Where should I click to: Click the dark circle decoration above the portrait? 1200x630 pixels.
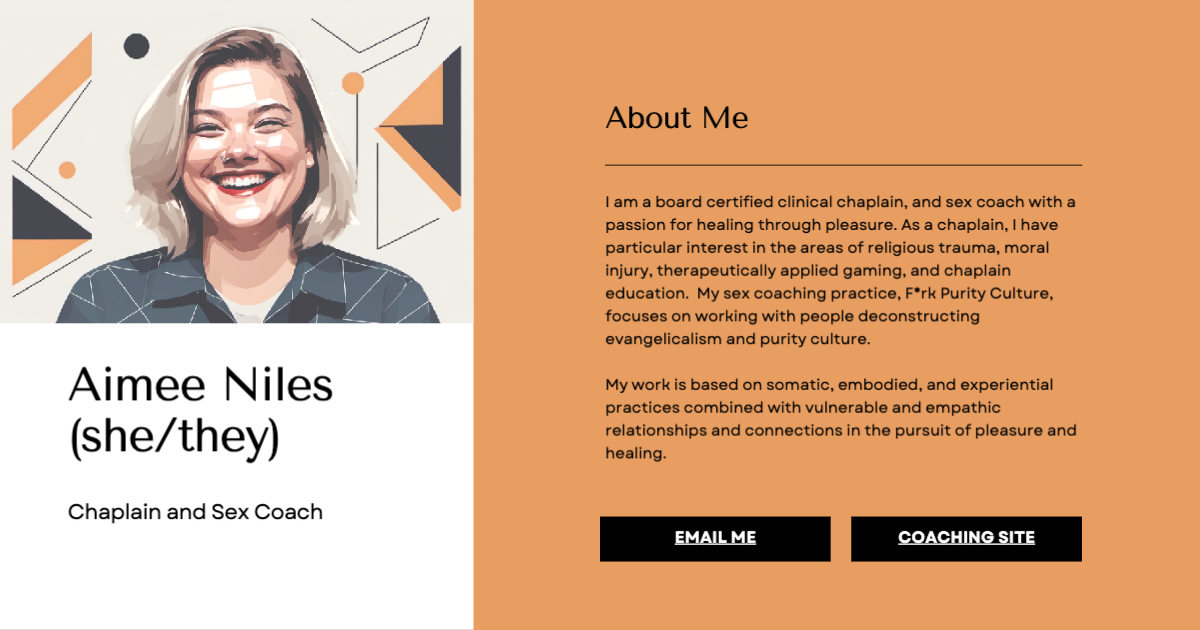135,43
